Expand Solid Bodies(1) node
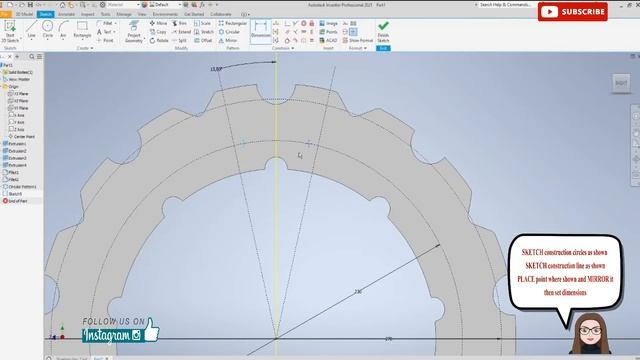Screen dimensions: 640x360 (x=2, y=72)
